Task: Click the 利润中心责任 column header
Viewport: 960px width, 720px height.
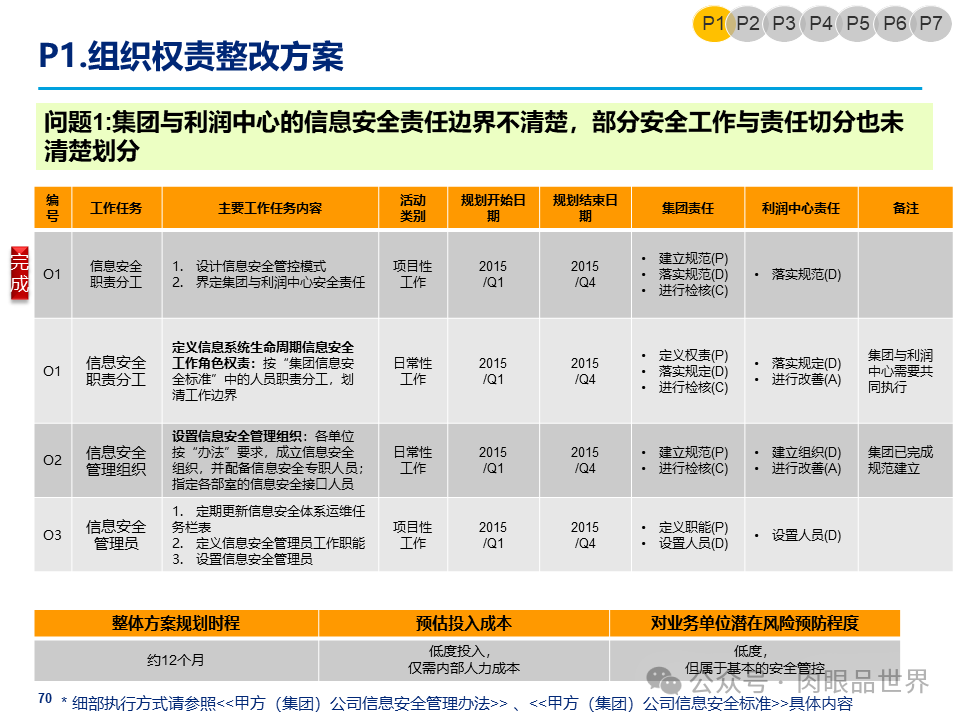Action: (x=801, y=208)
